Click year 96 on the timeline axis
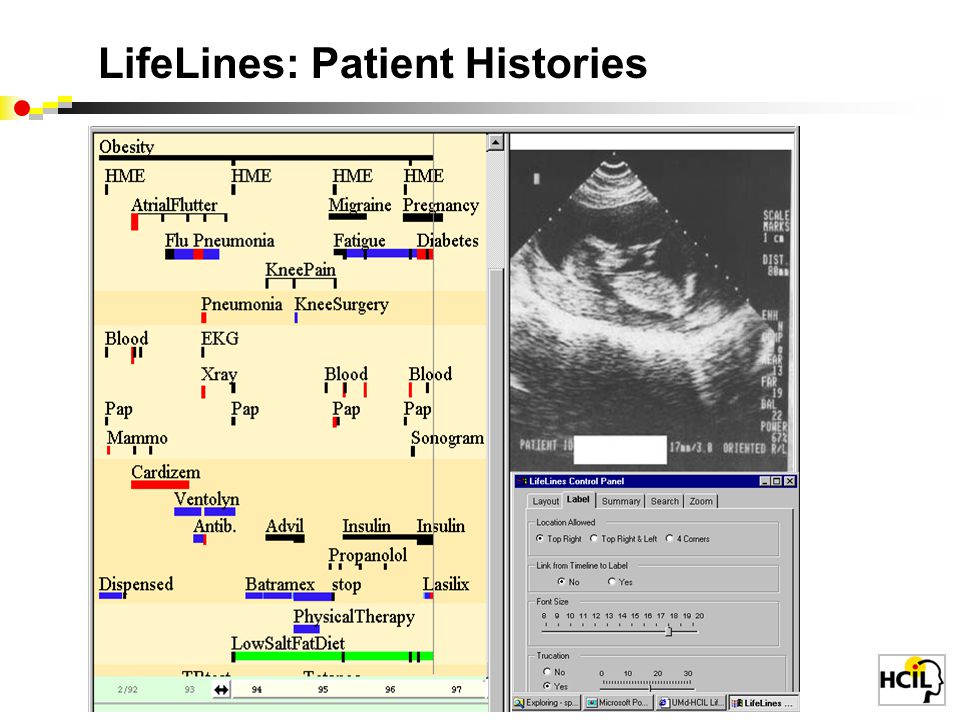 click(390, 689)
